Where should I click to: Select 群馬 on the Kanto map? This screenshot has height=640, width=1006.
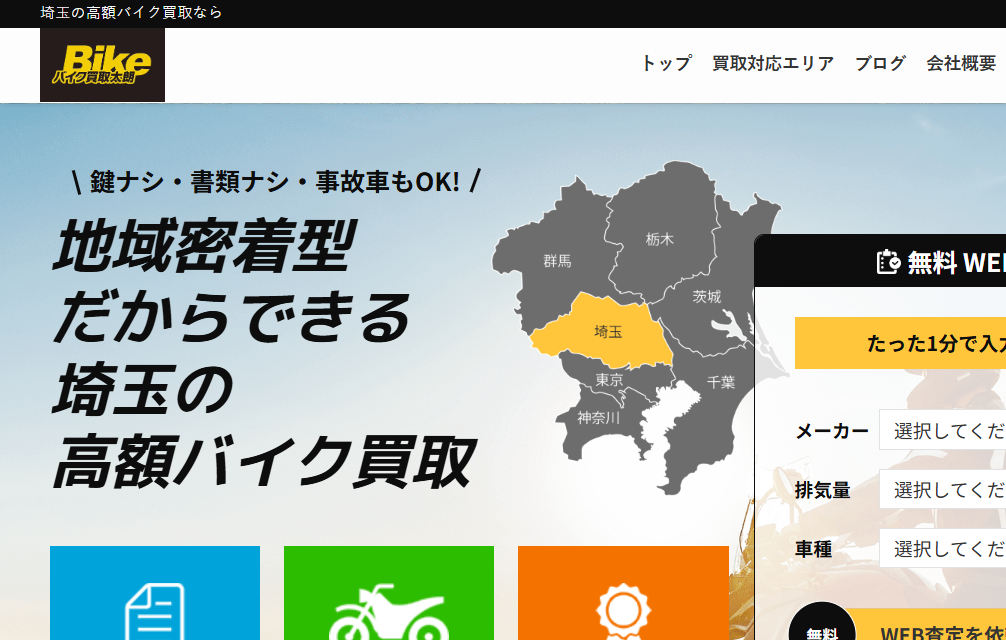point(557,261)
